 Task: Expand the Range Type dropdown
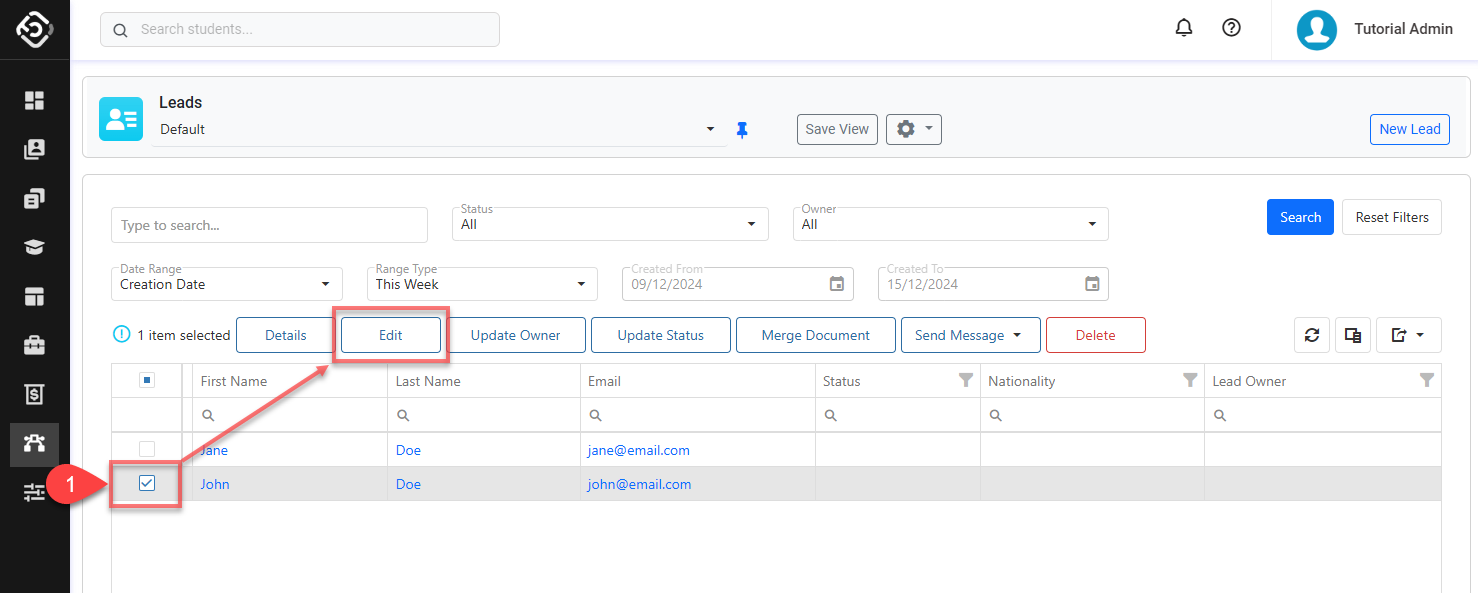click(482, 284)
